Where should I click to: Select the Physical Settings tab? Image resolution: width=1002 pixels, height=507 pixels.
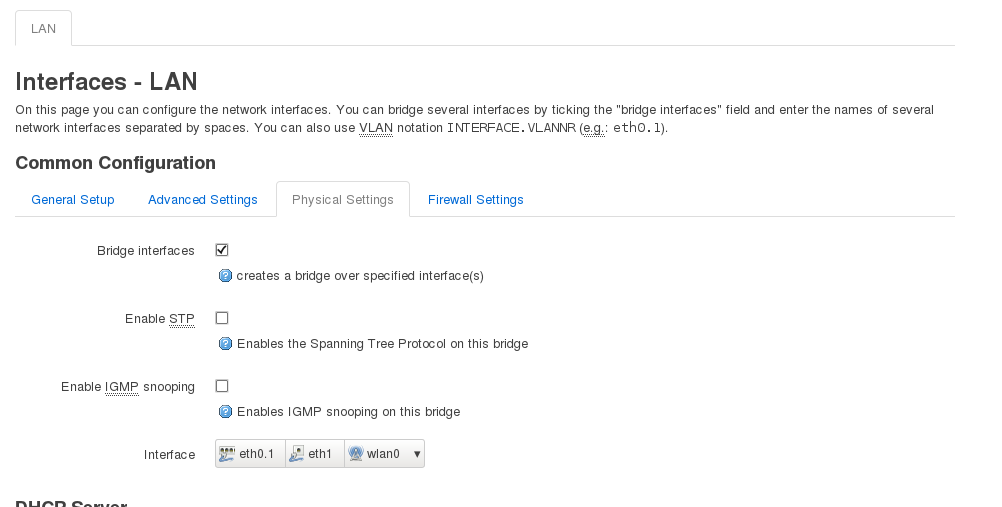(343, 200)
